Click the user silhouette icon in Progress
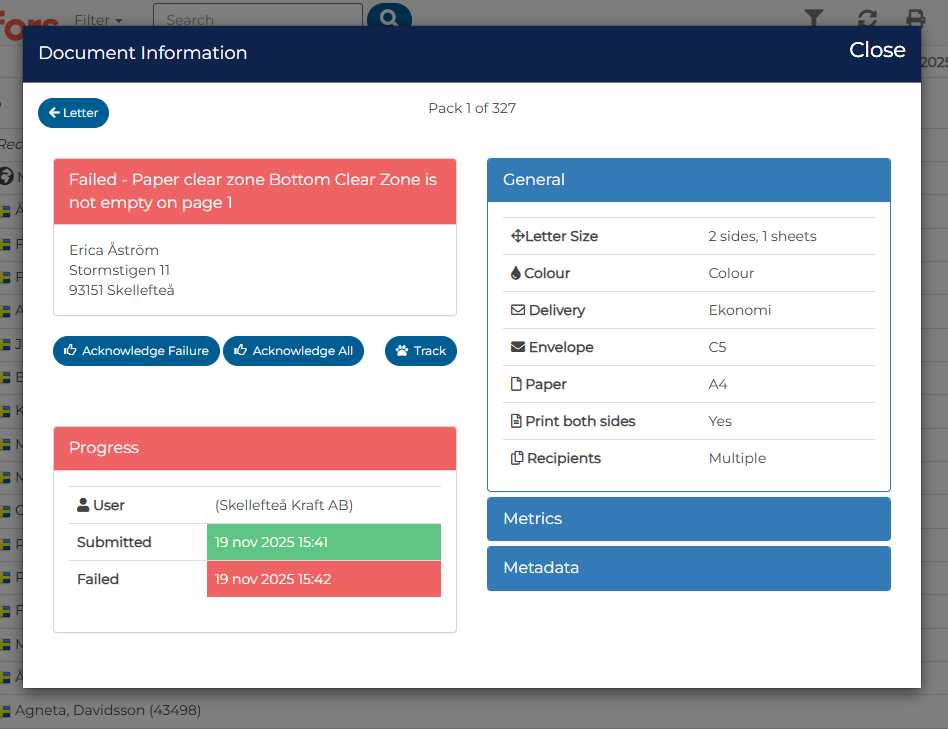 click(x=83, y=505)
